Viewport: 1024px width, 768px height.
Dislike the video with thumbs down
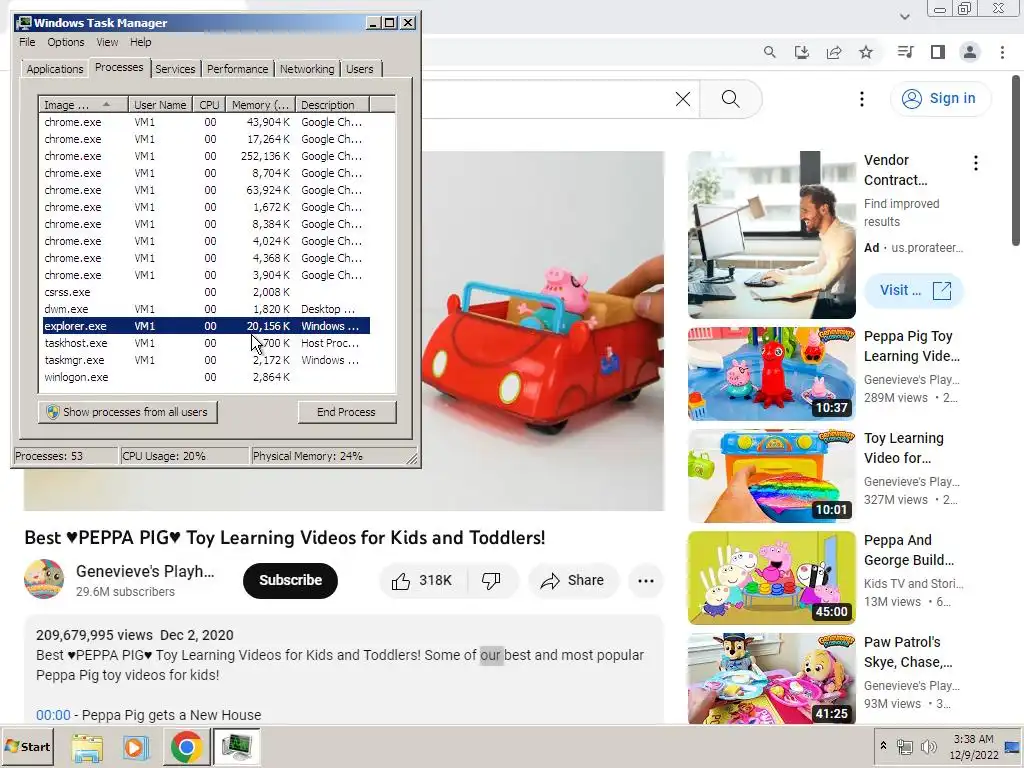(491, 581)
